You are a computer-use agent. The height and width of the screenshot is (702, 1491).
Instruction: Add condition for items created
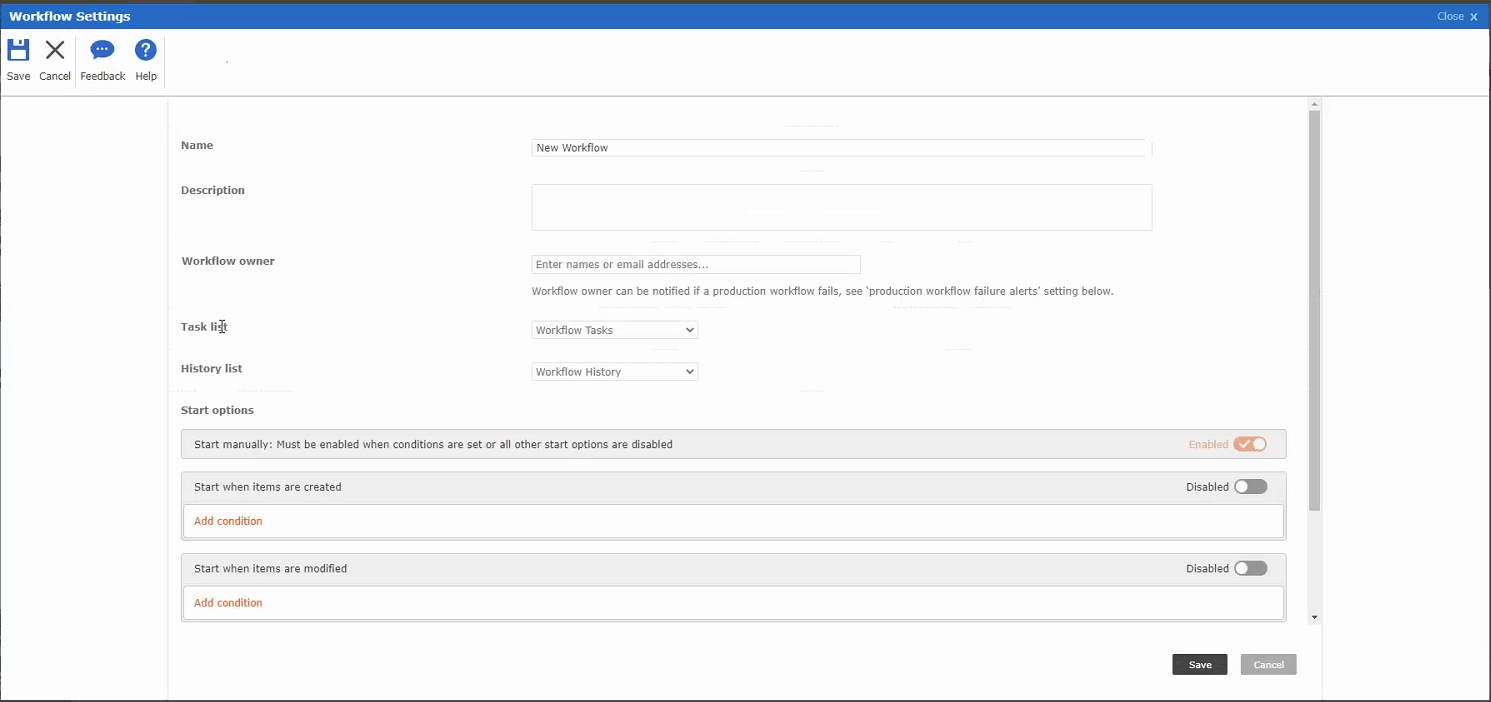[x=228, y=521]
